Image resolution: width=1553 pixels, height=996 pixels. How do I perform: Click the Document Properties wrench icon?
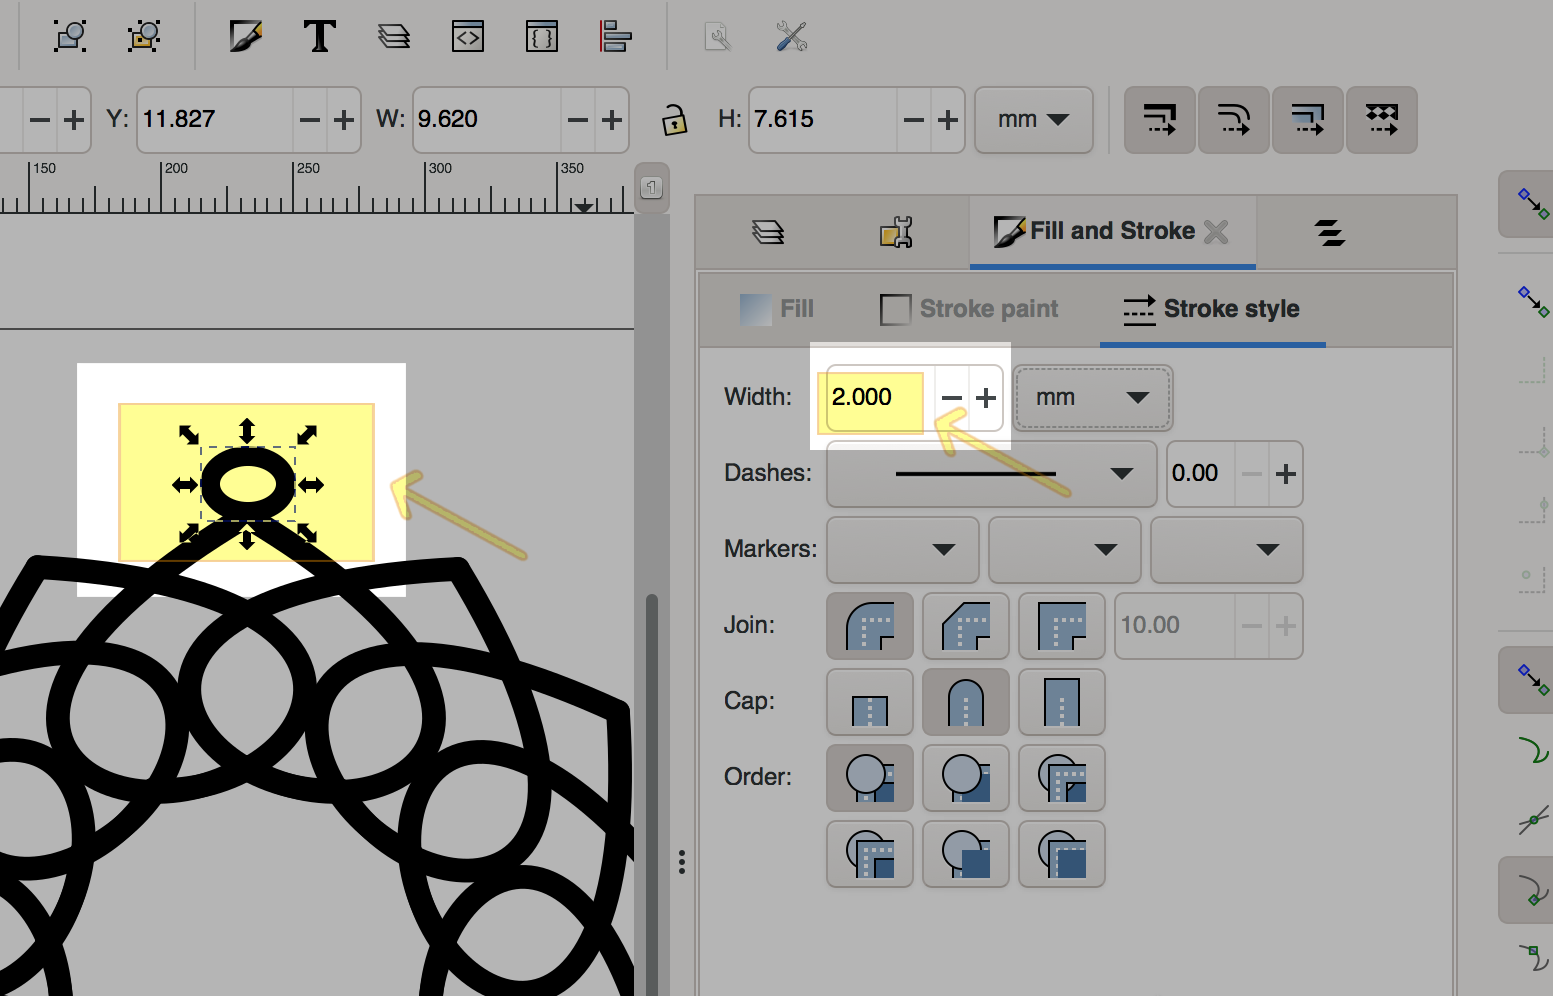(x=791, y=37)
